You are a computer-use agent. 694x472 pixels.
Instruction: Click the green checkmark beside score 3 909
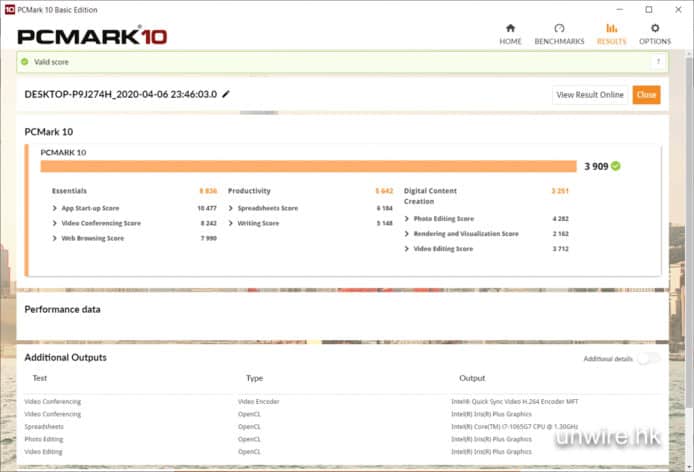click(x=616, y=166)
